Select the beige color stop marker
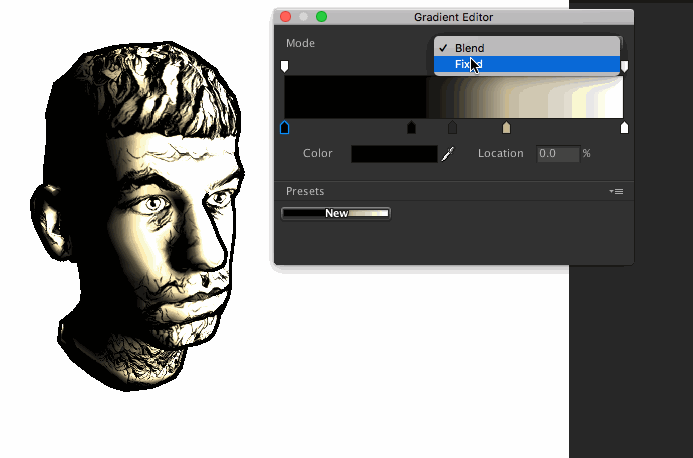This screenshot has height=458, width=693. (506, 128)
